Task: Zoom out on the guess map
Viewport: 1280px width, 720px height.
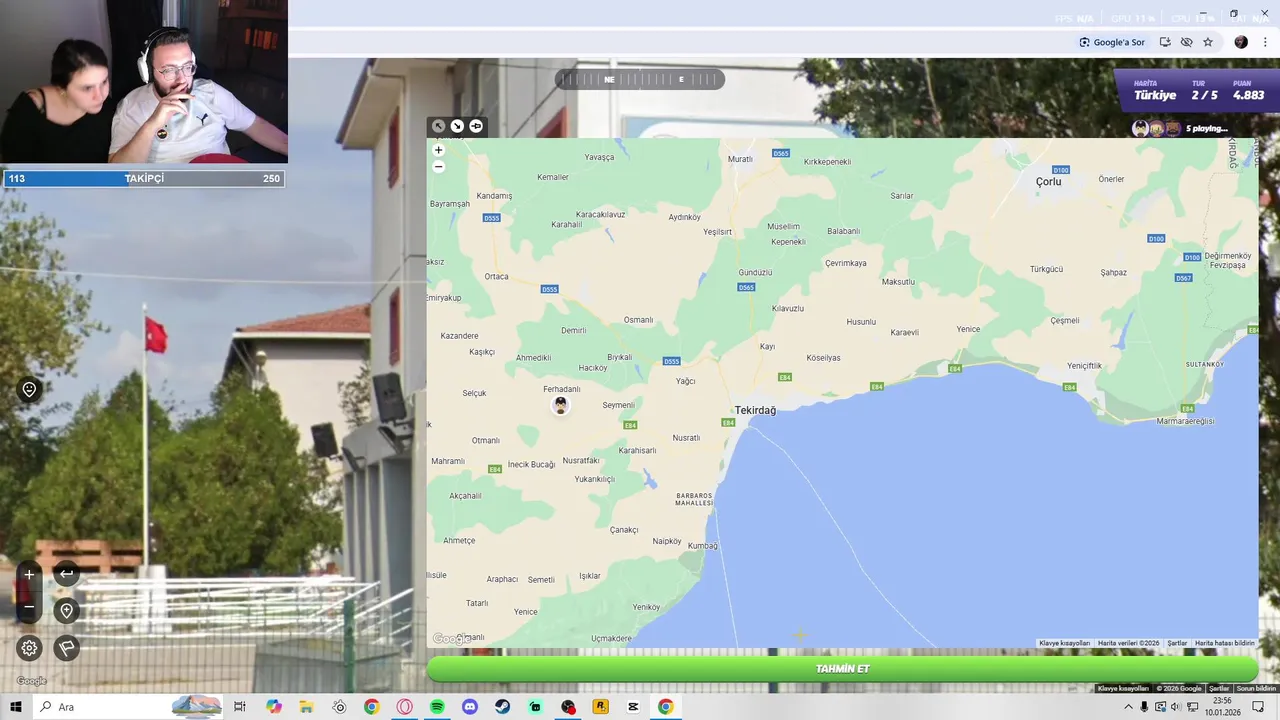Action: pyautogui.click(x=438, y=166)
